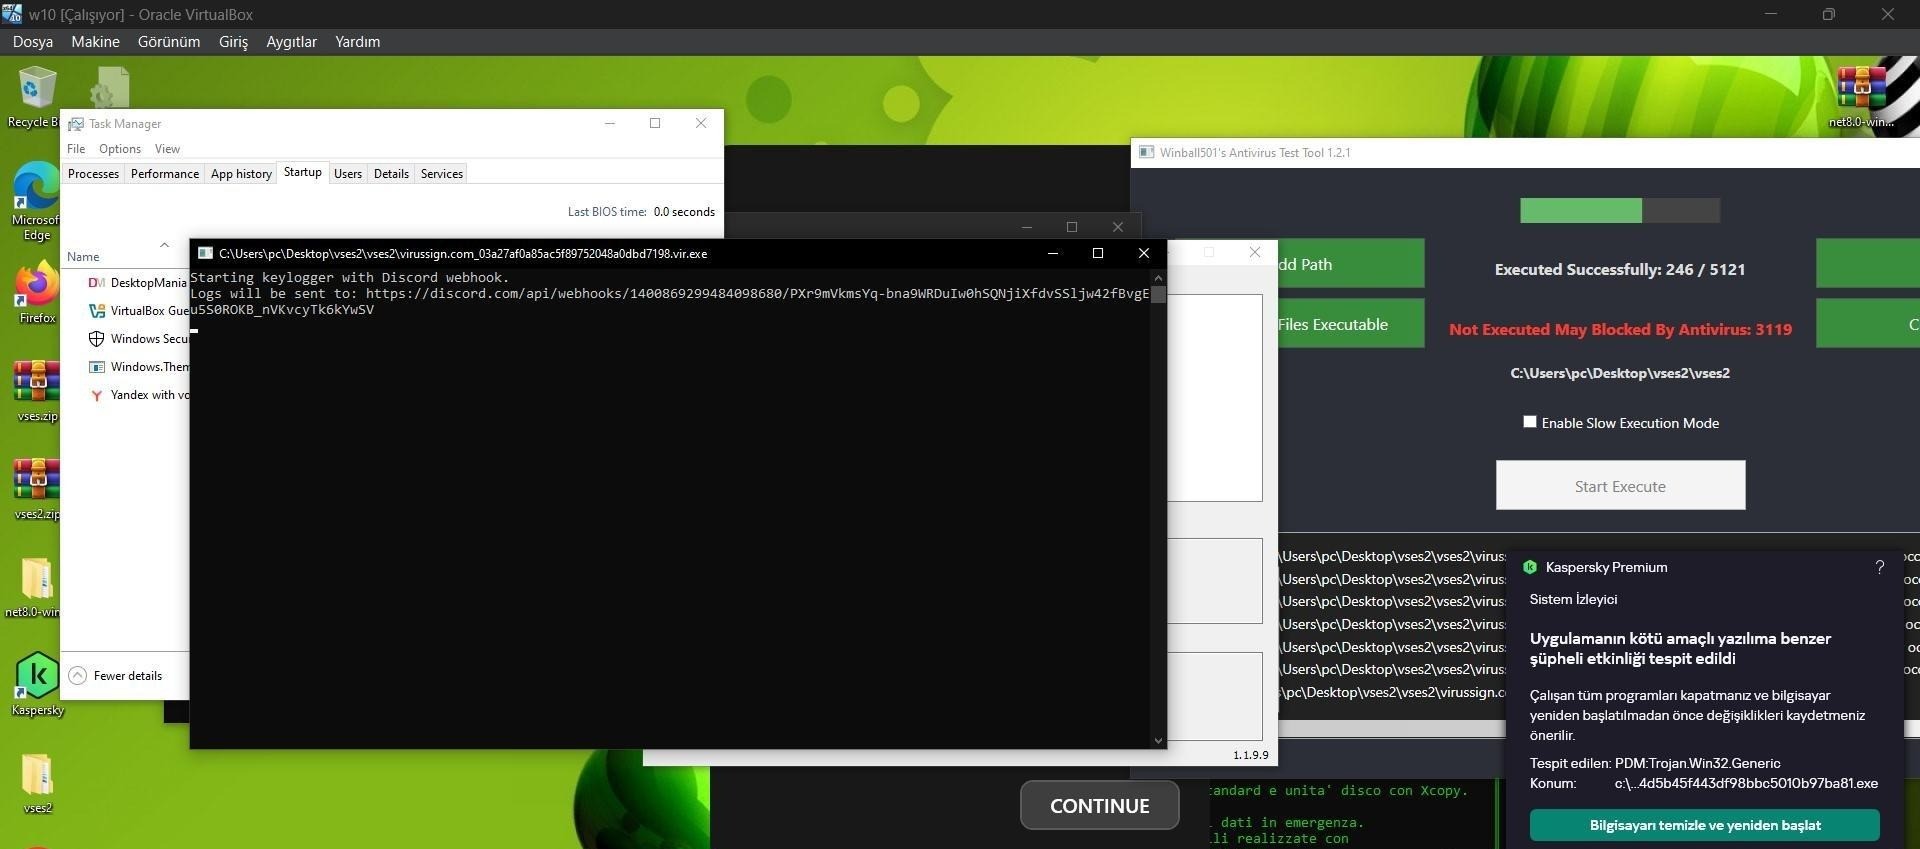The image size is (1920, 849).
Task: Click the console scrollbar down arrow
Action: coord(1158,741)
